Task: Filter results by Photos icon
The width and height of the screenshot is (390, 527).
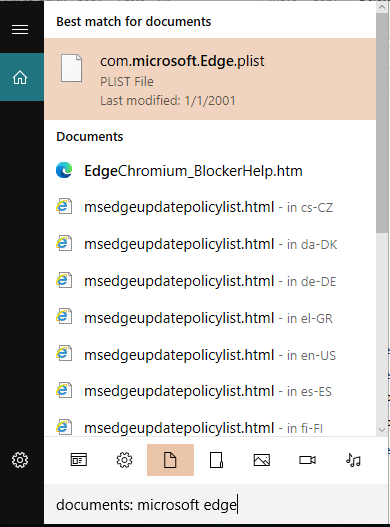Action: pos(262,460)
